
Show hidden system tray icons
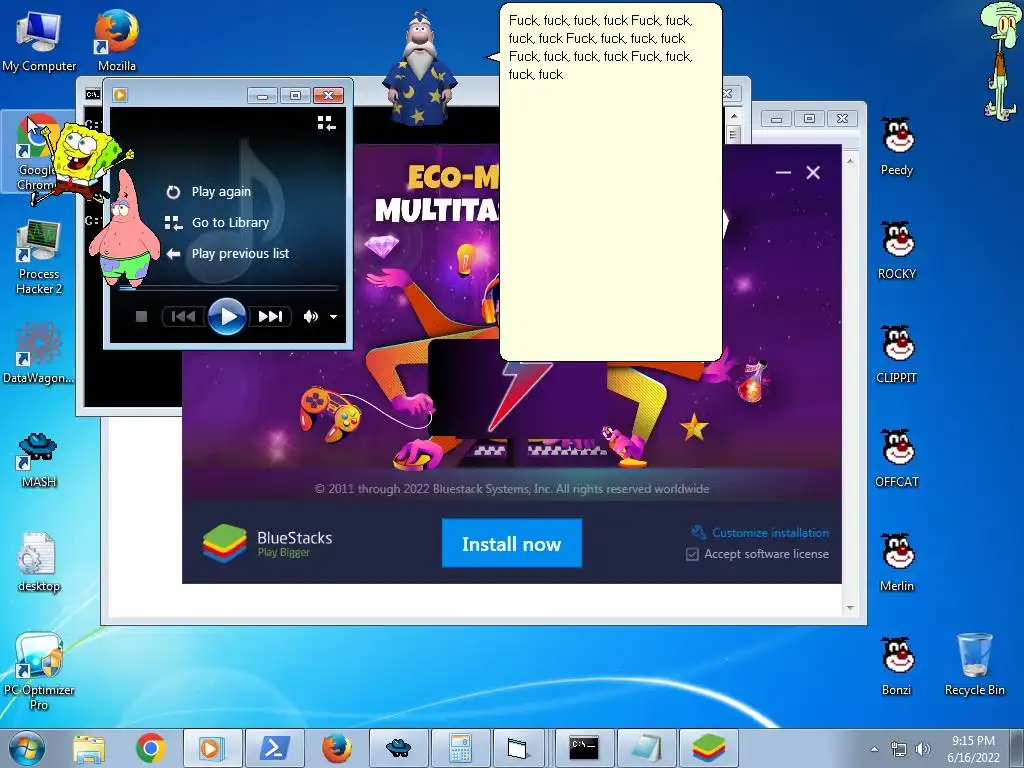pos(874,749)
